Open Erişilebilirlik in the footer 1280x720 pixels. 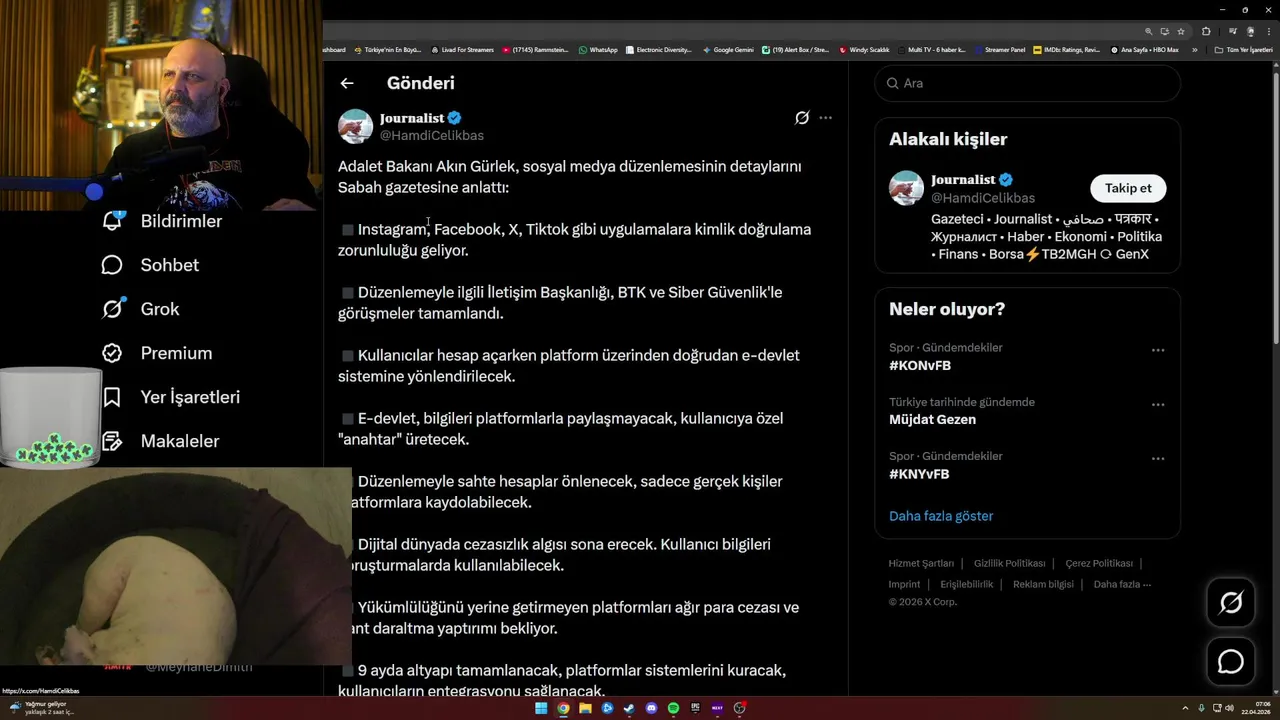(x=966, y=584)
